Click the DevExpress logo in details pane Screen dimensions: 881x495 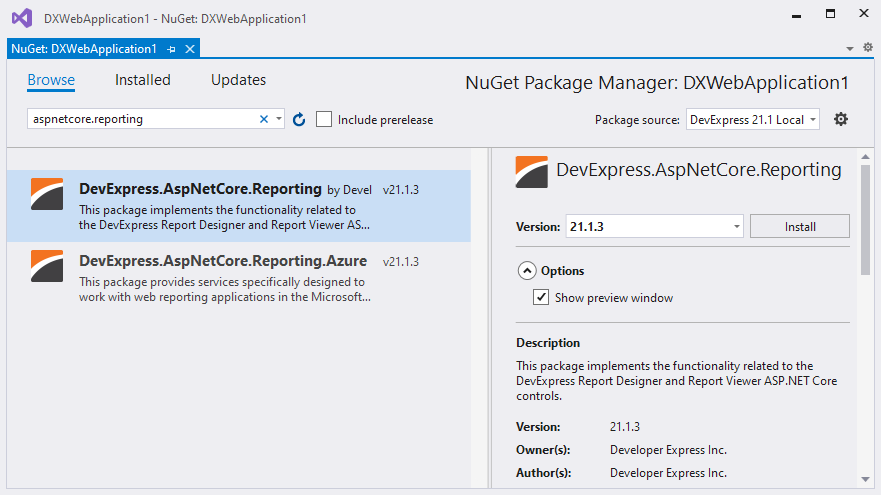(532, 172)
